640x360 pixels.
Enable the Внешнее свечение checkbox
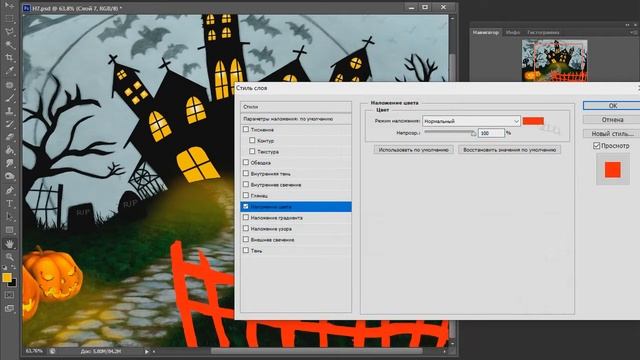[246, 240]
